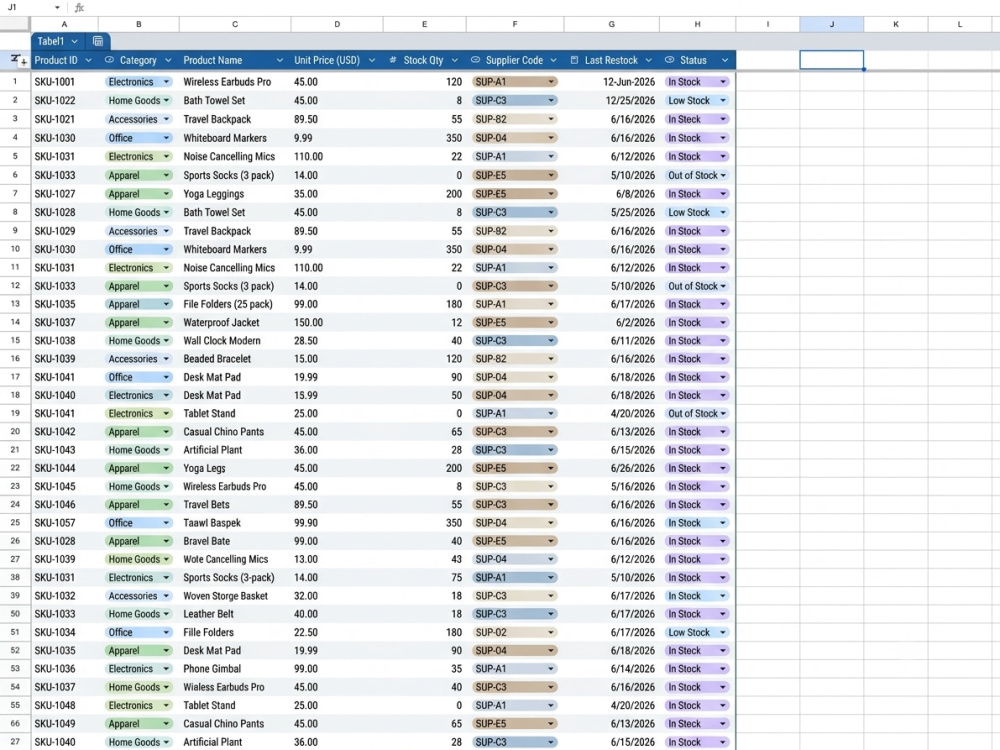Viewport: 1000px width, 750px height.
Task: Select column J header
Action: (x=832, y=24)
